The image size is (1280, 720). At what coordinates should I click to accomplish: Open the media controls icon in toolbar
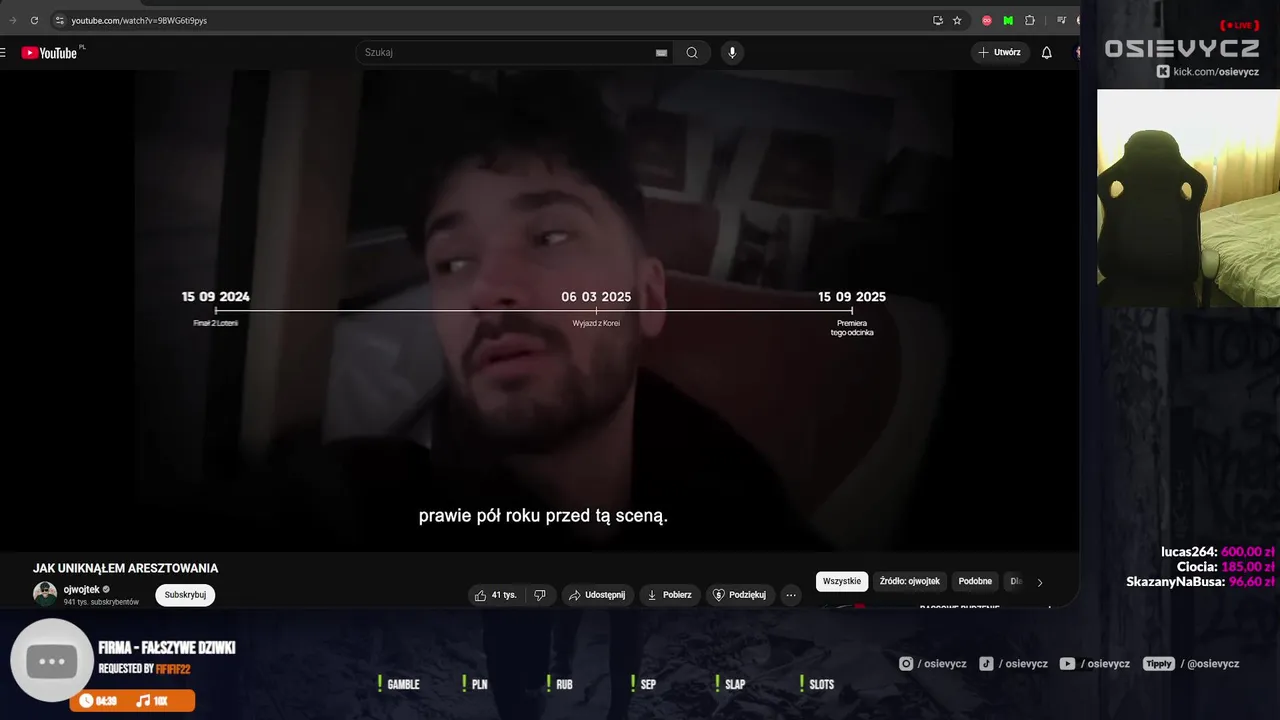[1061, 20]
